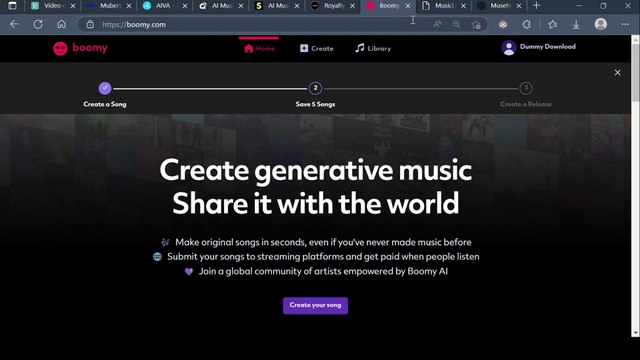Close the Royalty tab
The height and width of the screenshot is (360, 640).
click(x=352, y=6)
